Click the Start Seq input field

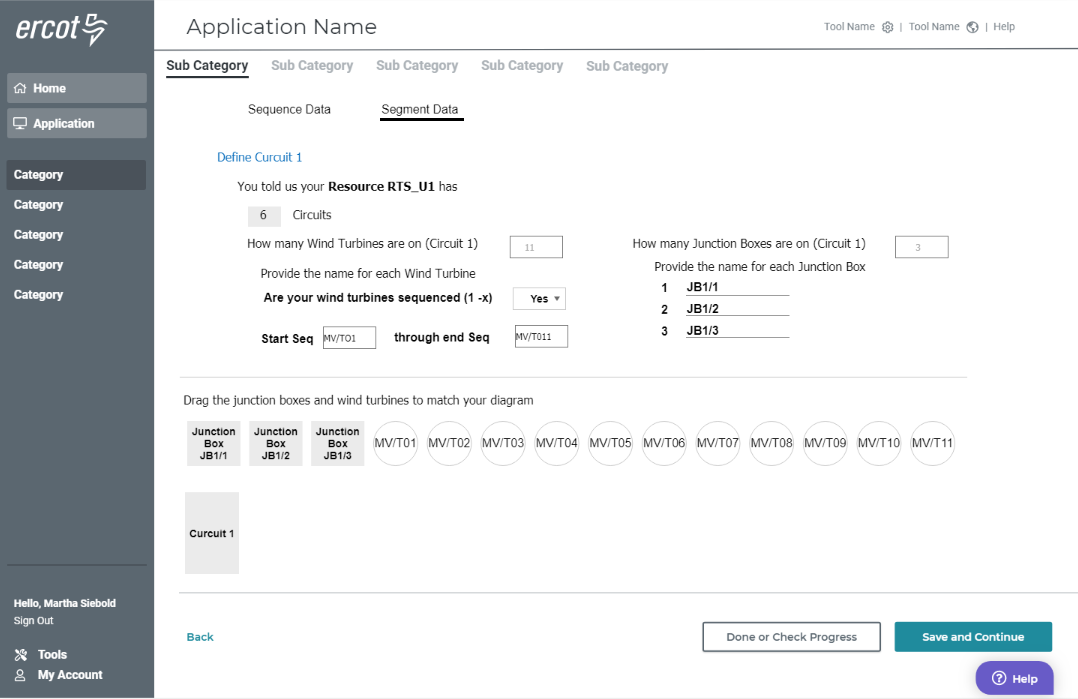[x=349, y=338]
